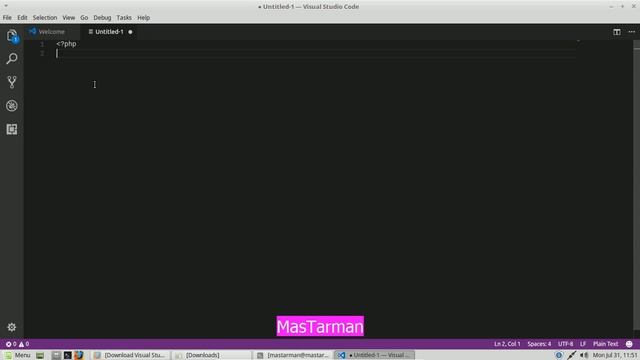The width and height of the screenshot is (640, 360).
Task: Switch to mastarman terminal window in taskbar
Action: 293,355
